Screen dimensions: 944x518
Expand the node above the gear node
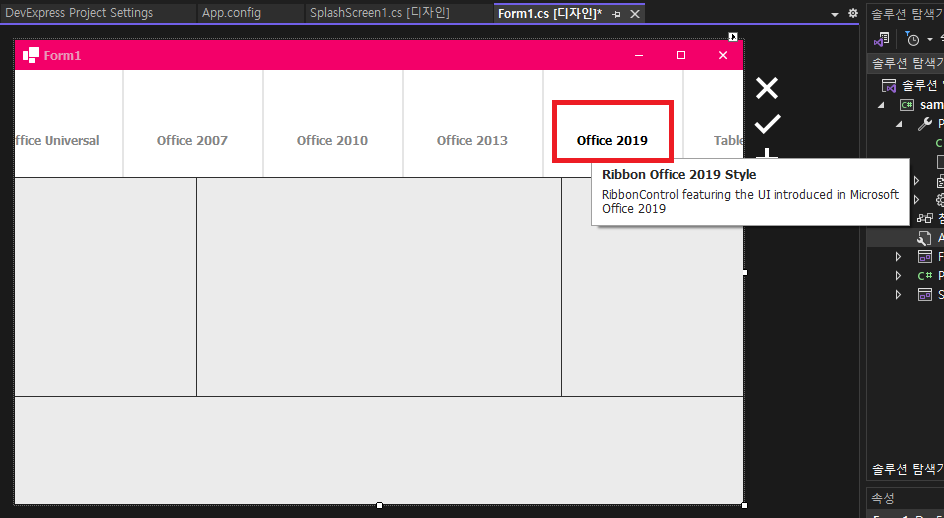point(916,180)
